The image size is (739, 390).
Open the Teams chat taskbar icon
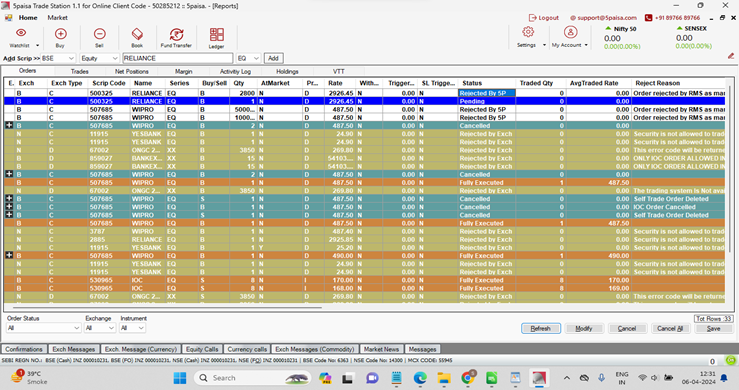pyautogui.click(x=372, y=378)
